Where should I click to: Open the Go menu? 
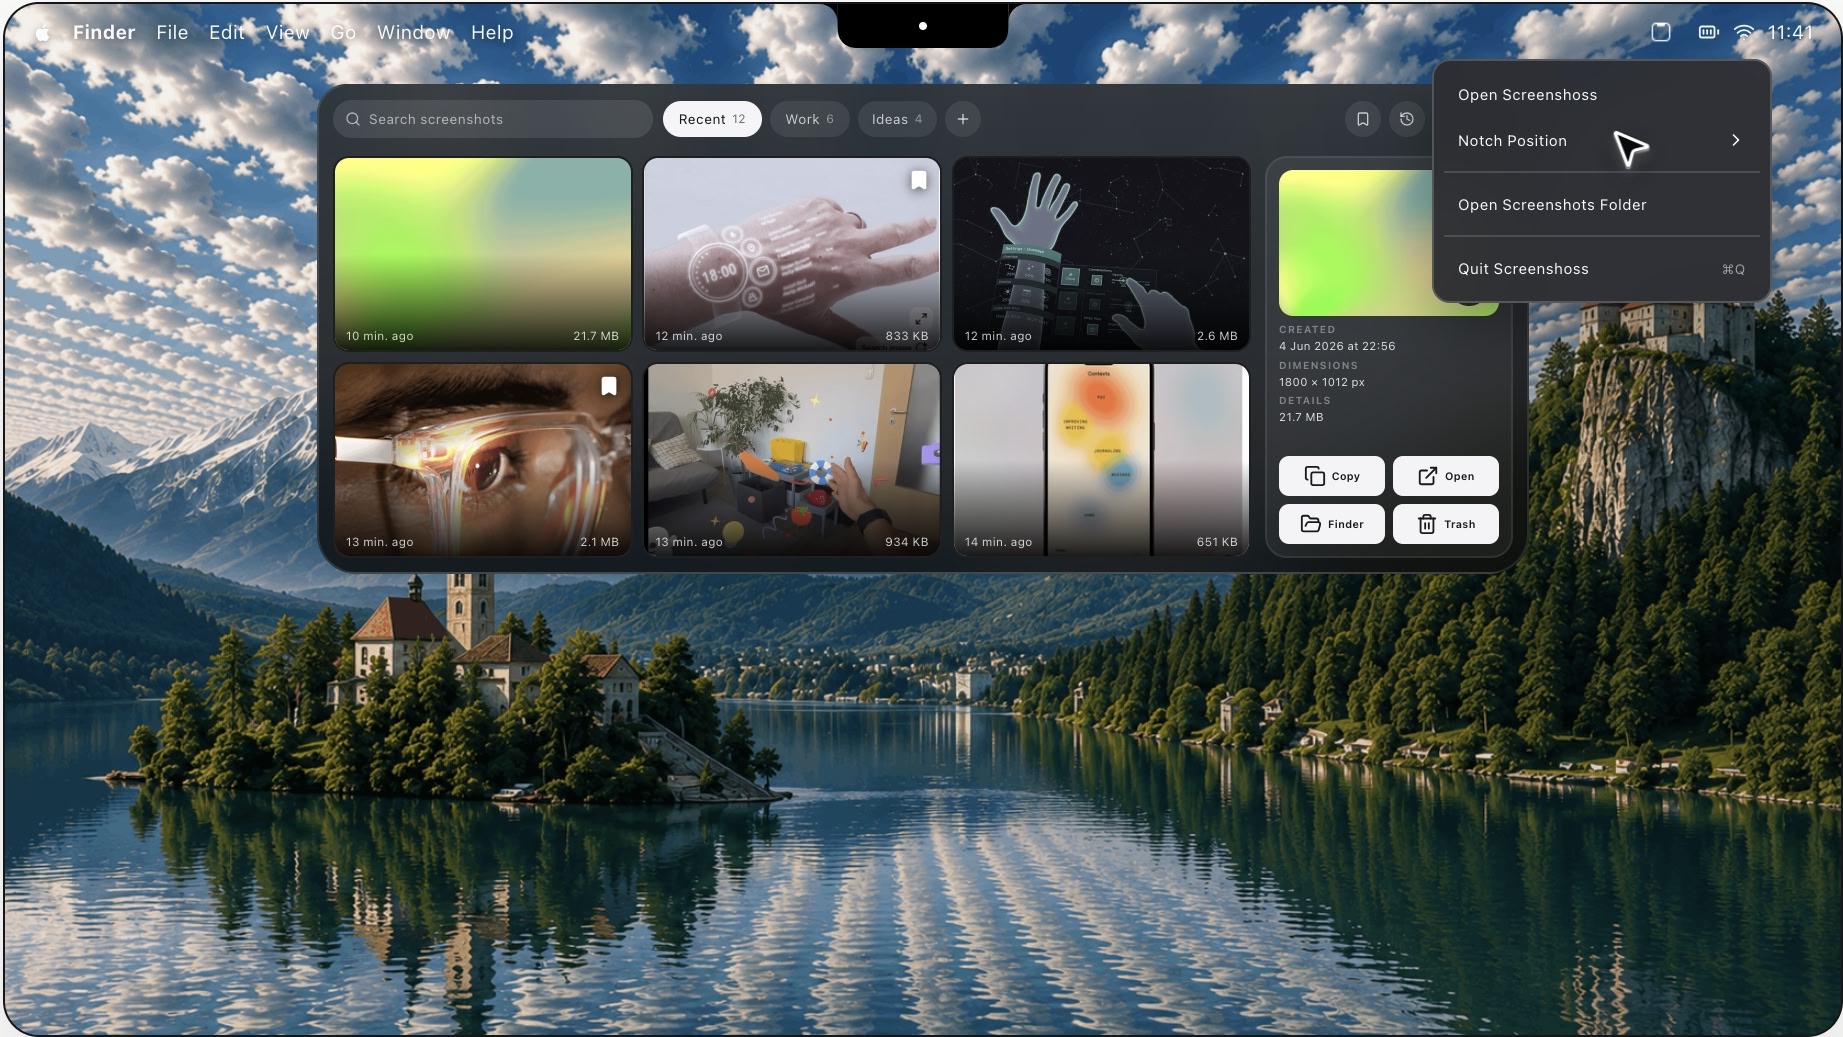[343, 32]
